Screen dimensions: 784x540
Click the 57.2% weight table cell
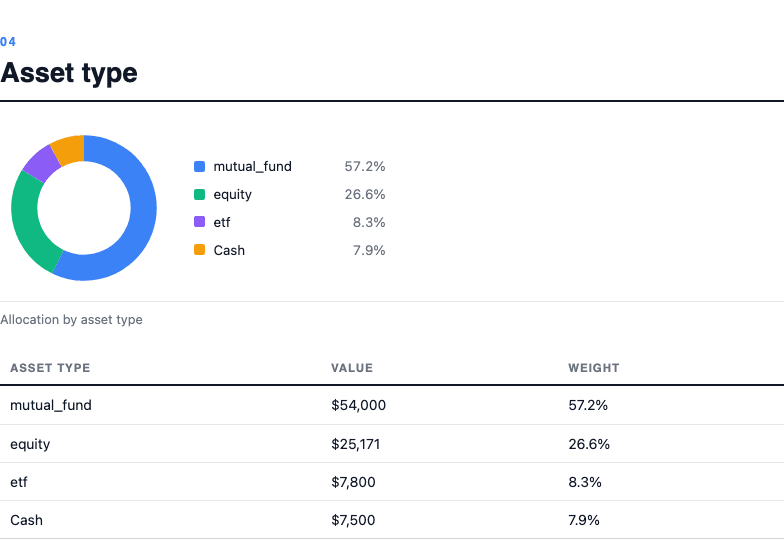[588, 405]
